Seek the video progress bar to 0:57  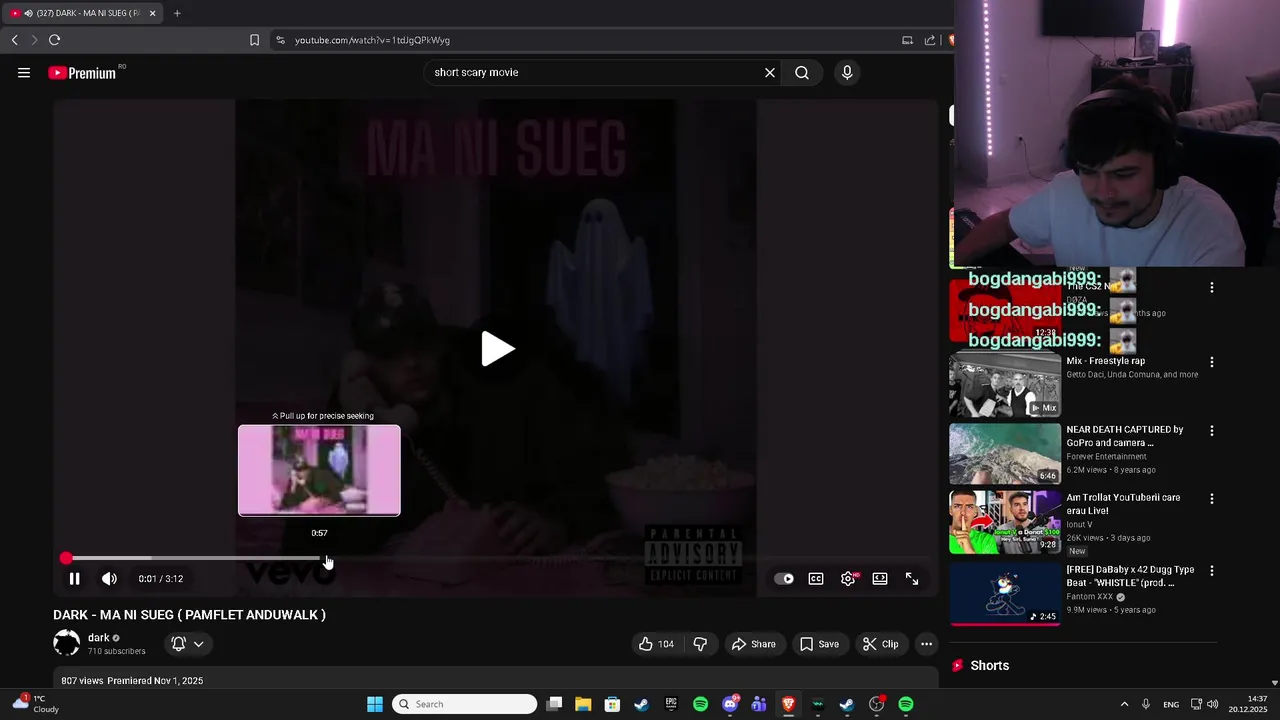coord(320,558)
